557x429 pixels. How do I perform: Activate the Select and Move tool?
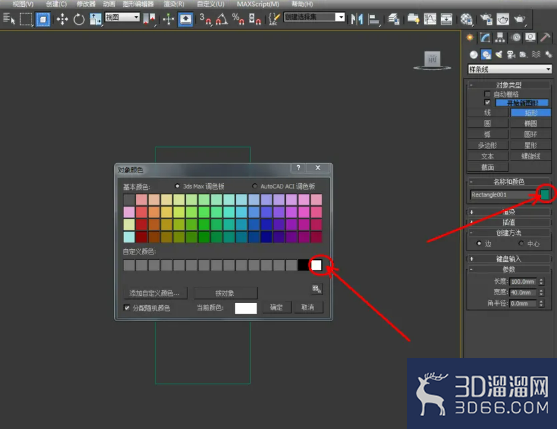point(62,19)
